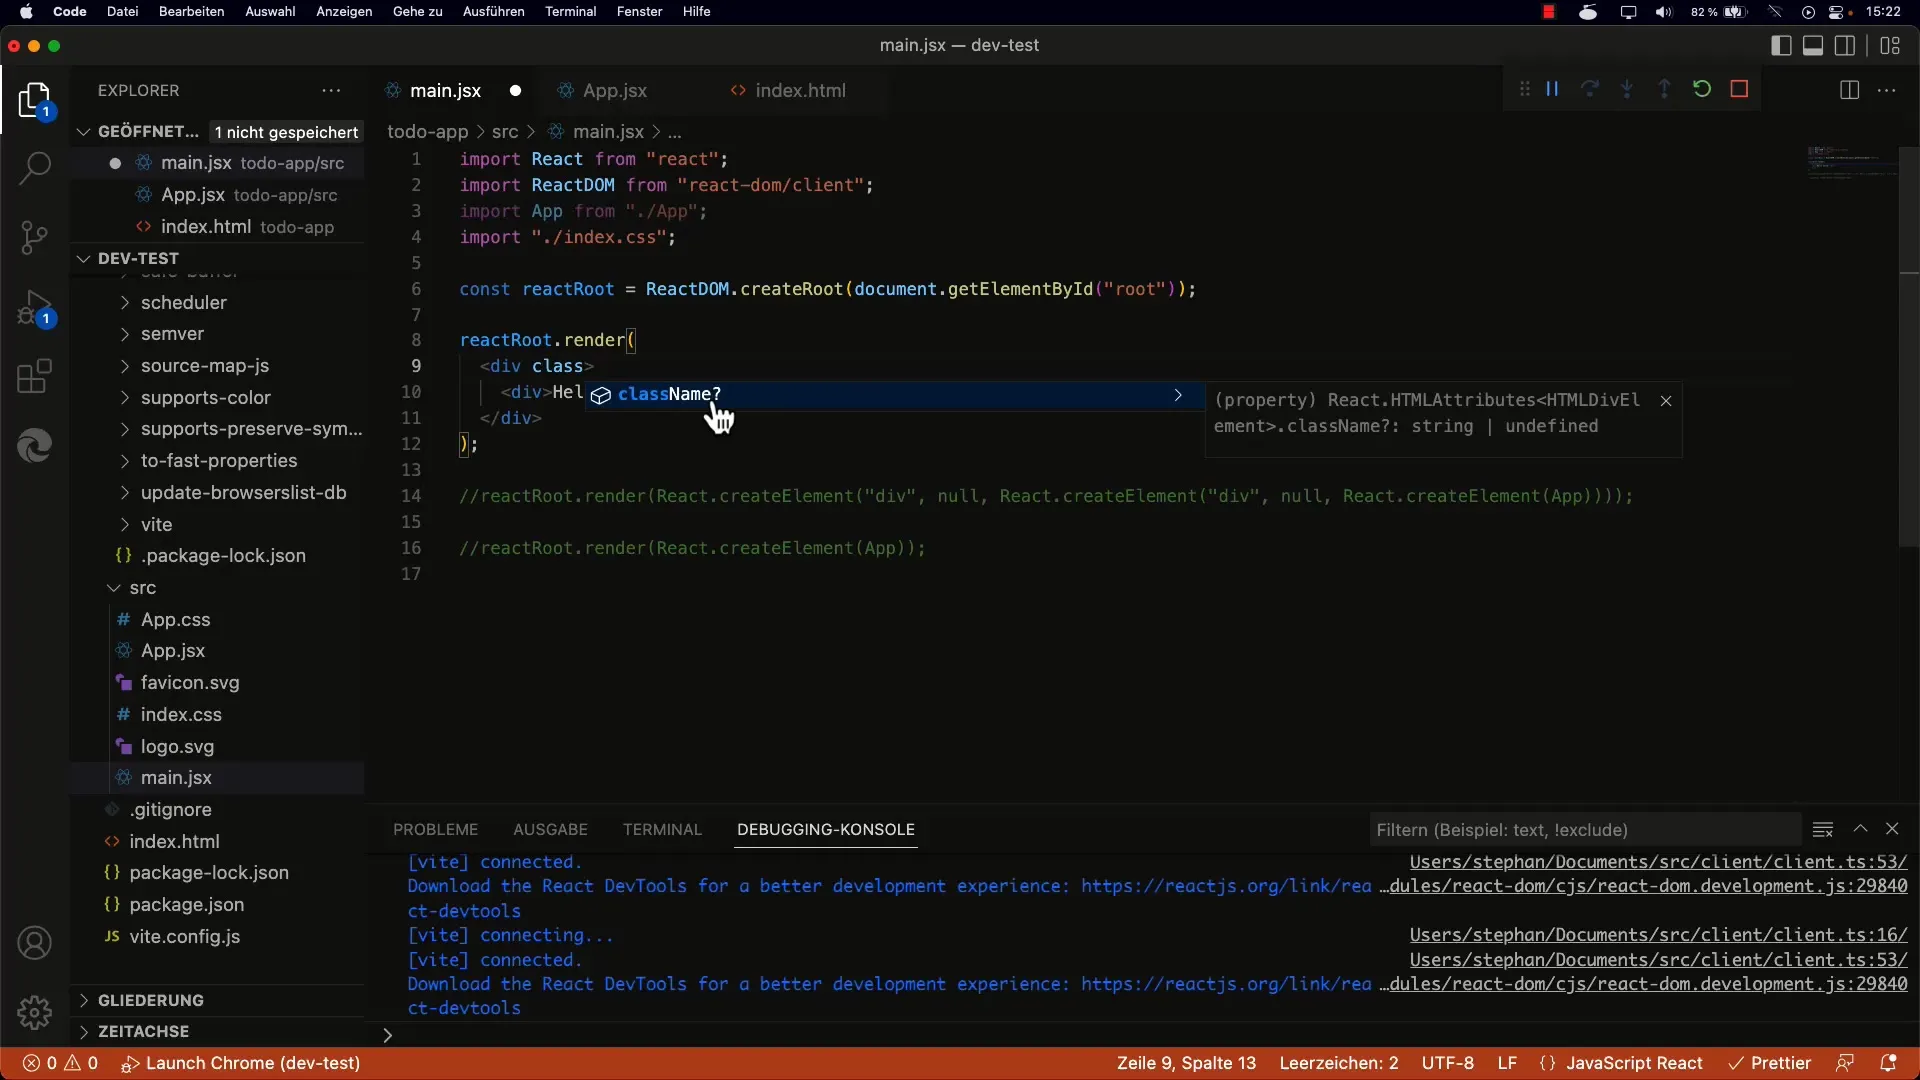
Task: Open the Edge browser tools view
Action: click(x=34, y=446)
